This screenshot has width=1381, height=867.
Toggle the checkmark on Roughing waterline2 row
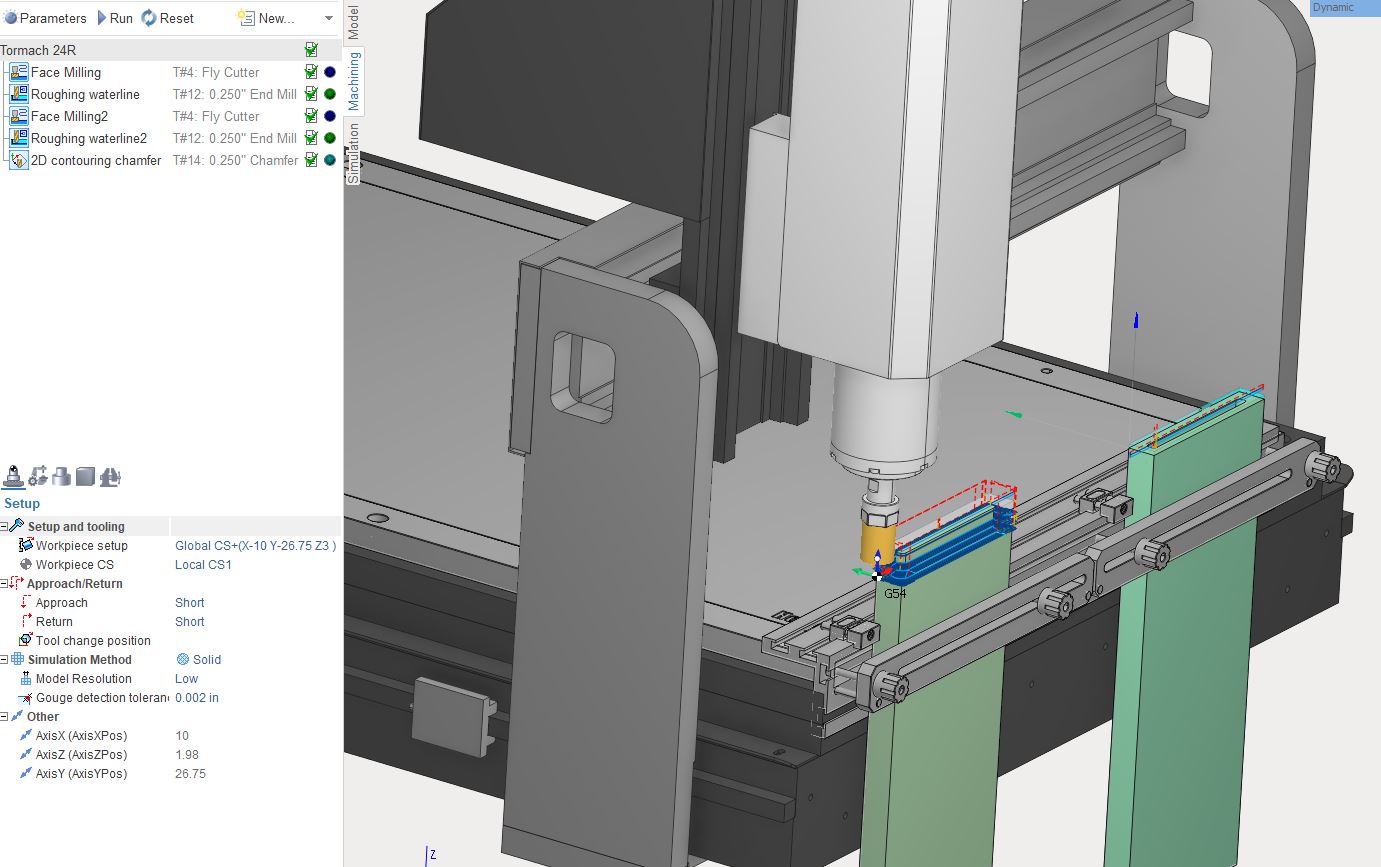311,138
